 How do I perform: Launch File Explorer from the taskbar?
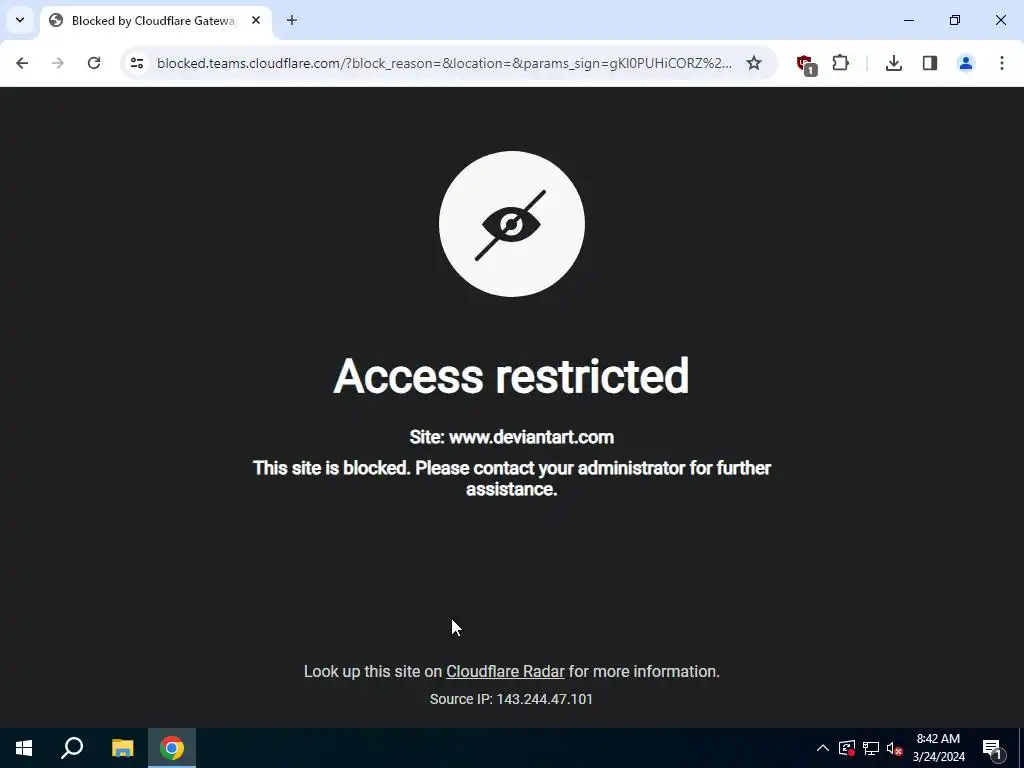[122, 748]
